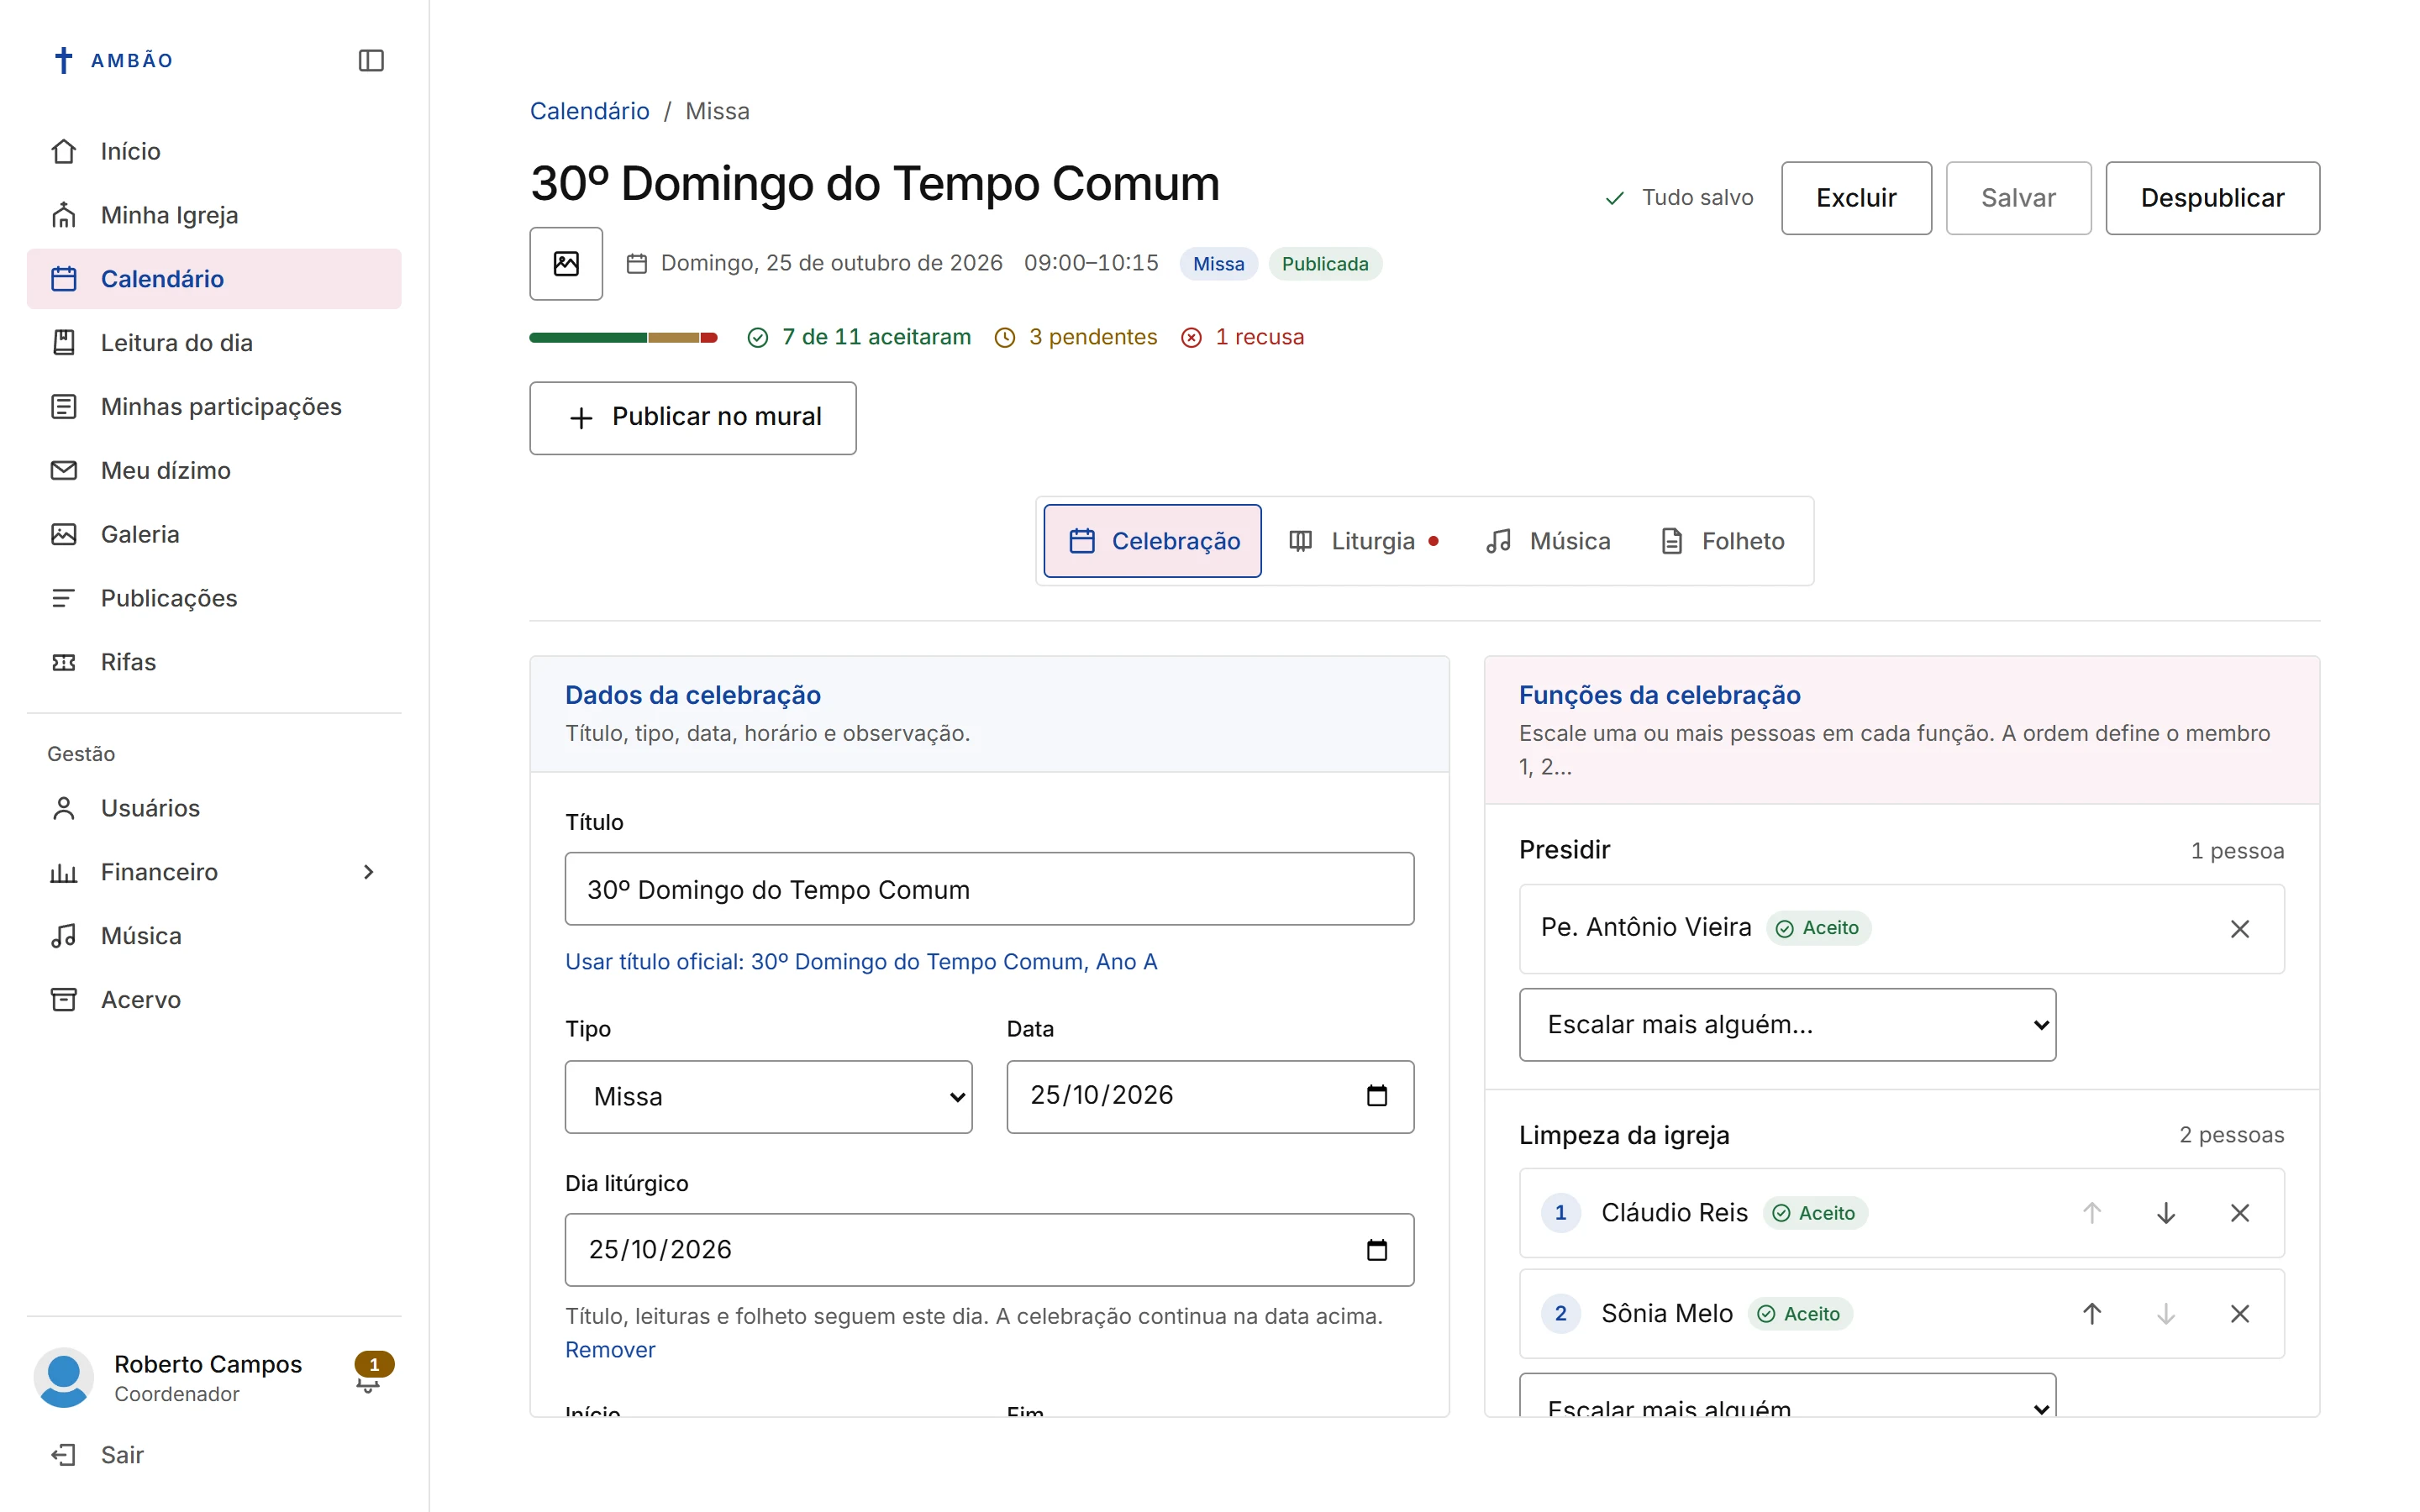This screenshot has height=1512, width=2420.
Task: Click Sair to log out
Action: click(x=214, y=1455)
